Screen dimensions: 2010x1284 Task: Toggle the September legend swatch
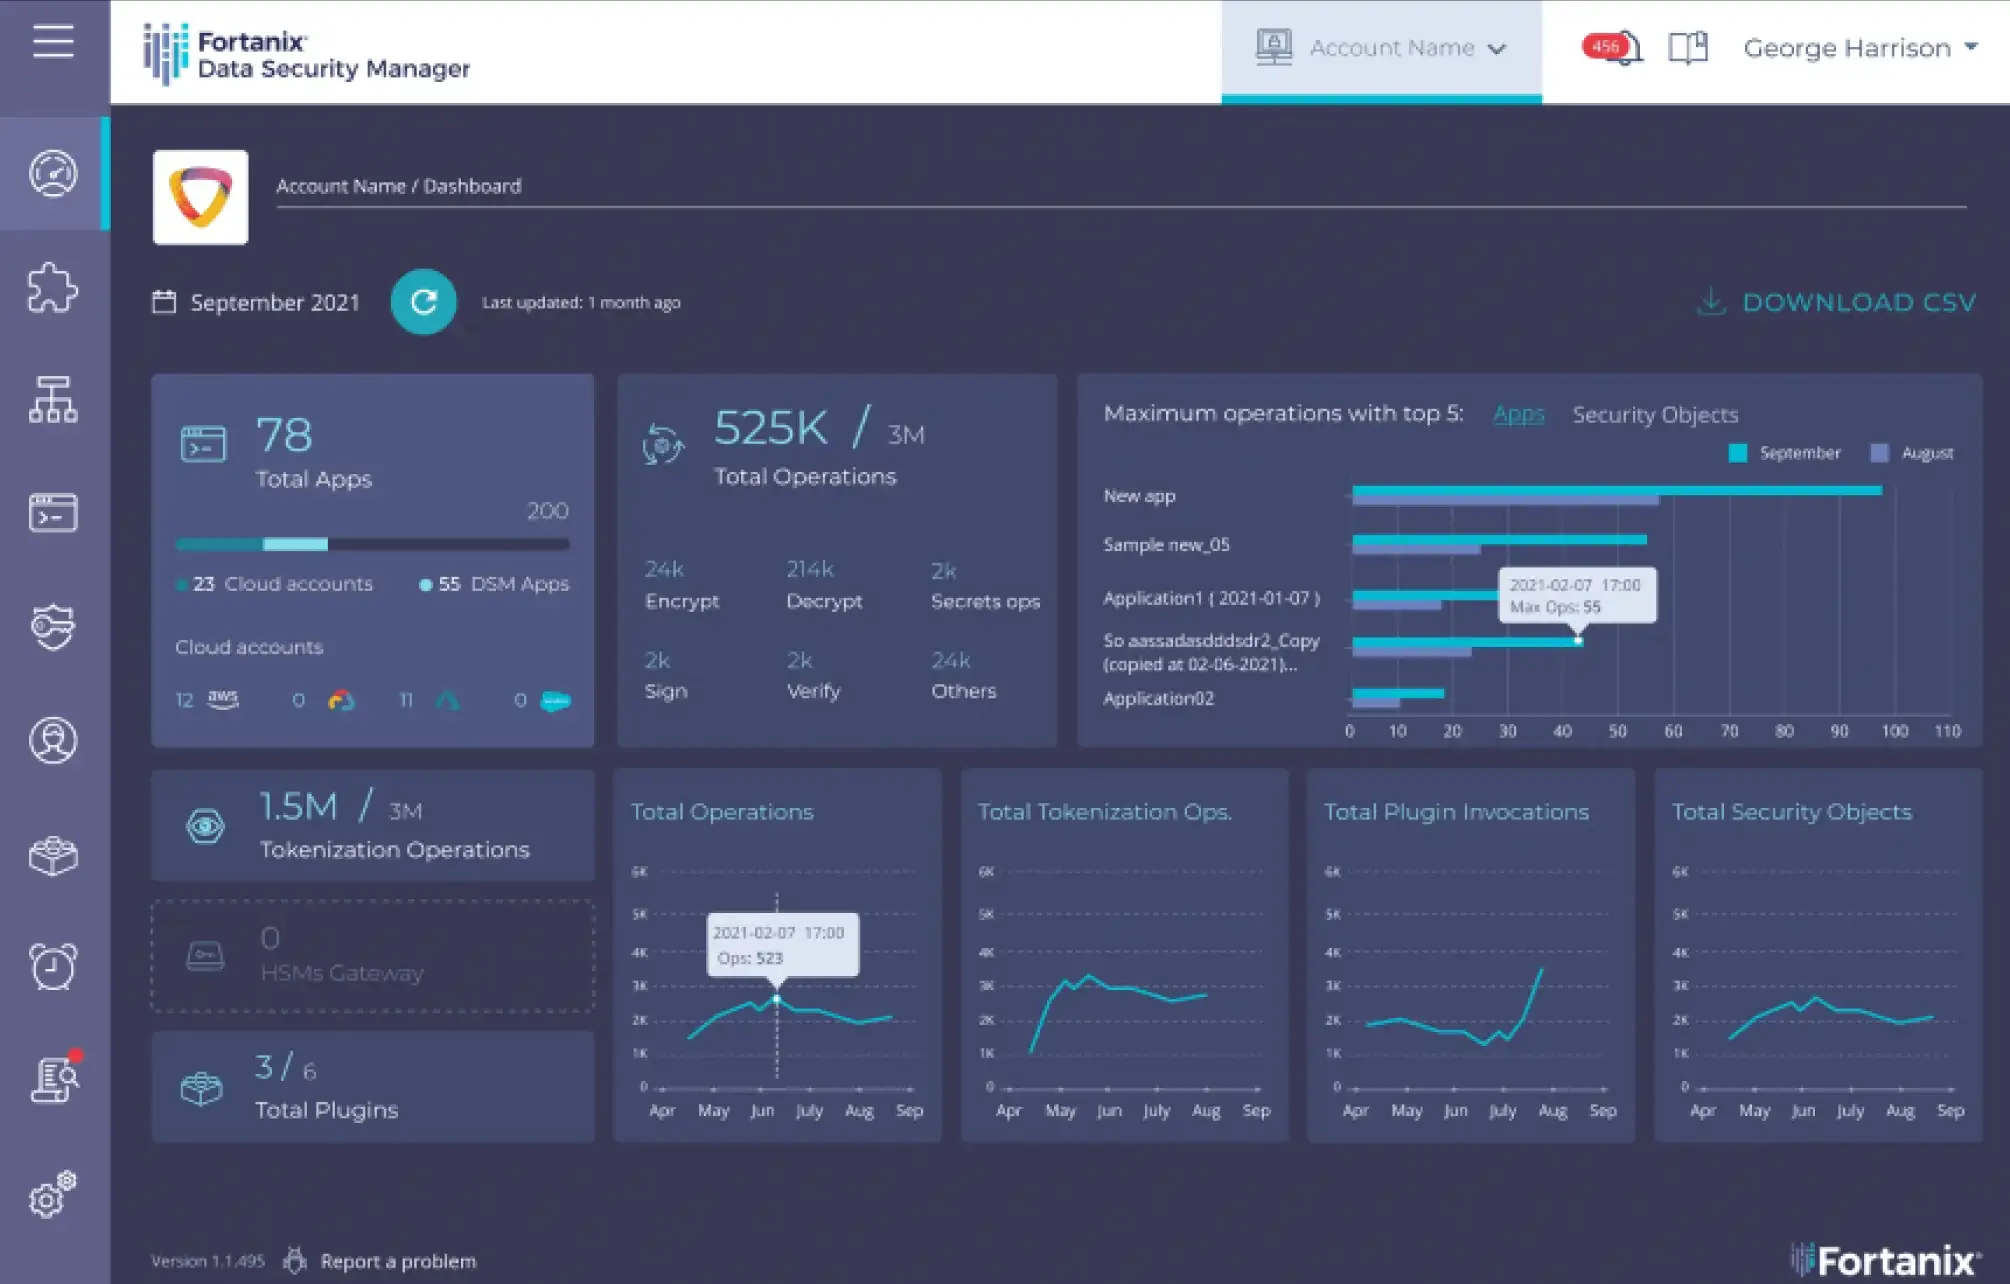[x=1738, y=453]
